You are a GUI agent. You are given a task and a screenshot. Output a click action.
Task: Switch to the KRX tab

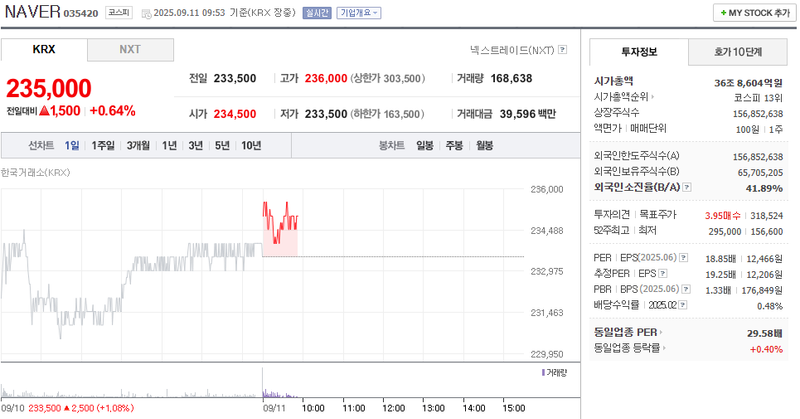[x=44, y=50]
